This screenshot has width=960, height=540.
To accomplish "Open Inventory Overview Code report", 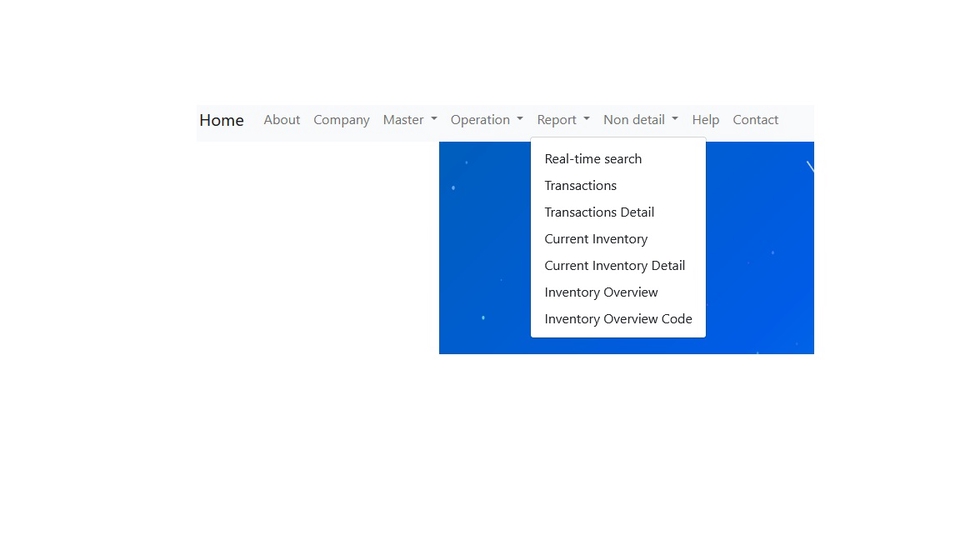I will point(618,319).
